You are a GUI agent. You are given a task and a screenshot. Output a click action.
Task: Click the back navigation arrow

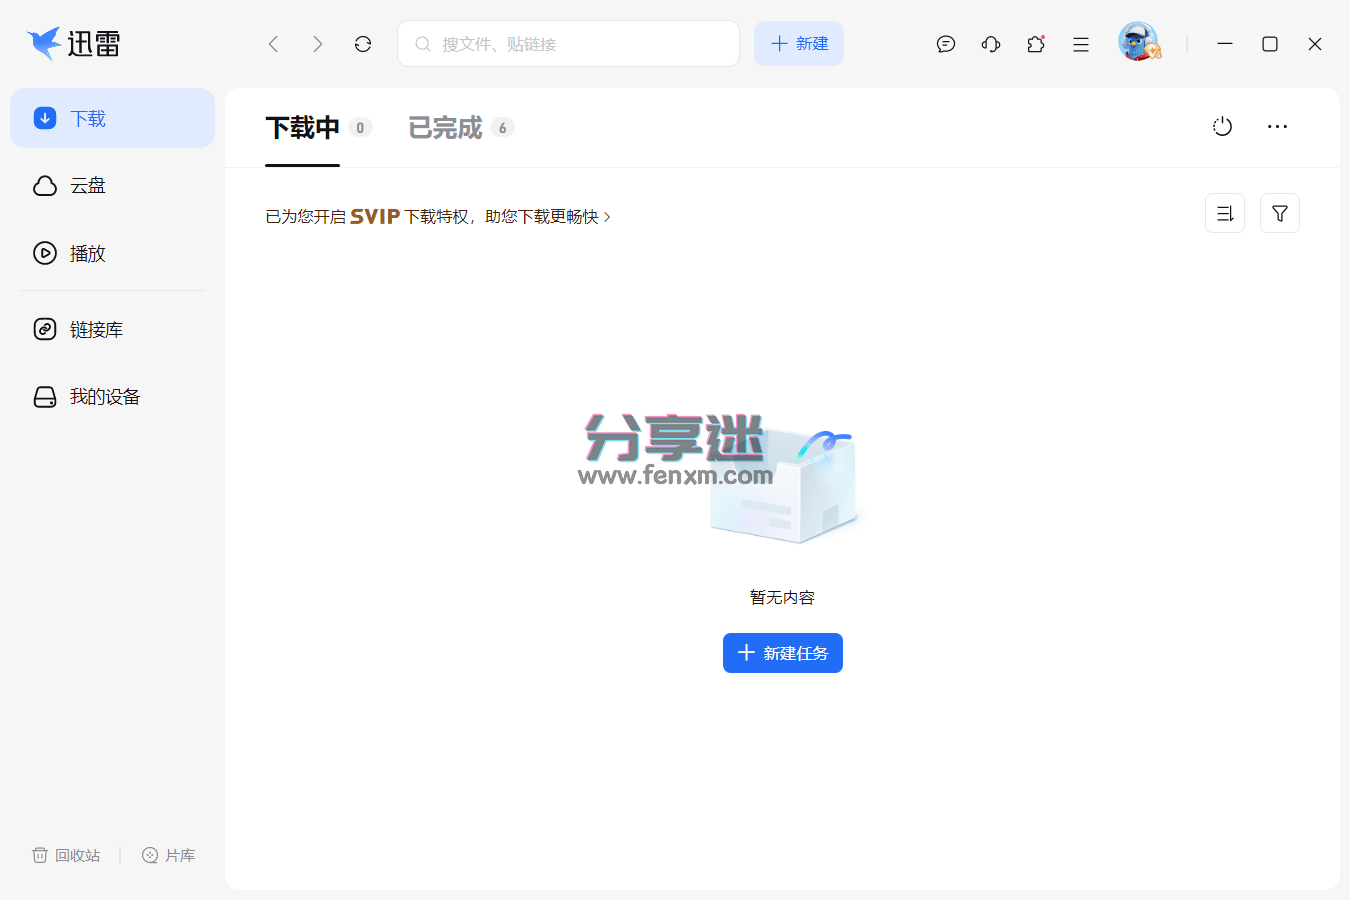tap(273, 44)
